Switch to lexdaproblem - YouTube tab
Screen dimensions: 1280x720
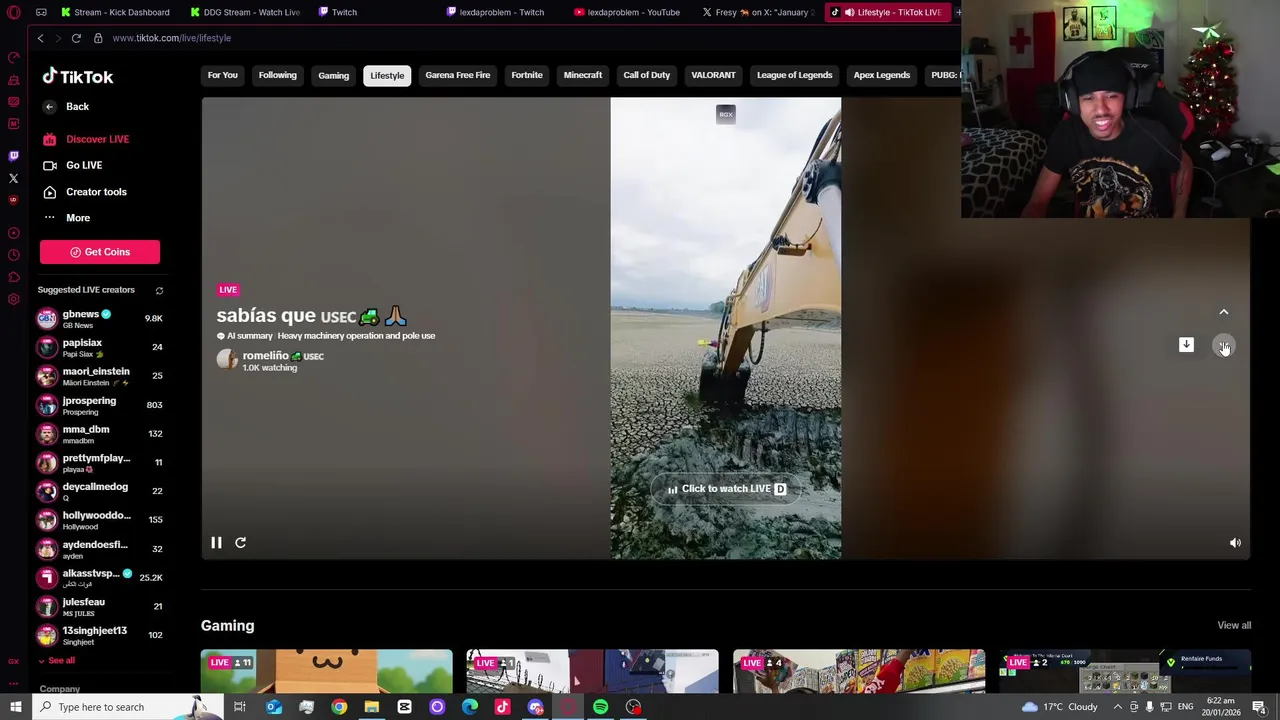(627, 12)
